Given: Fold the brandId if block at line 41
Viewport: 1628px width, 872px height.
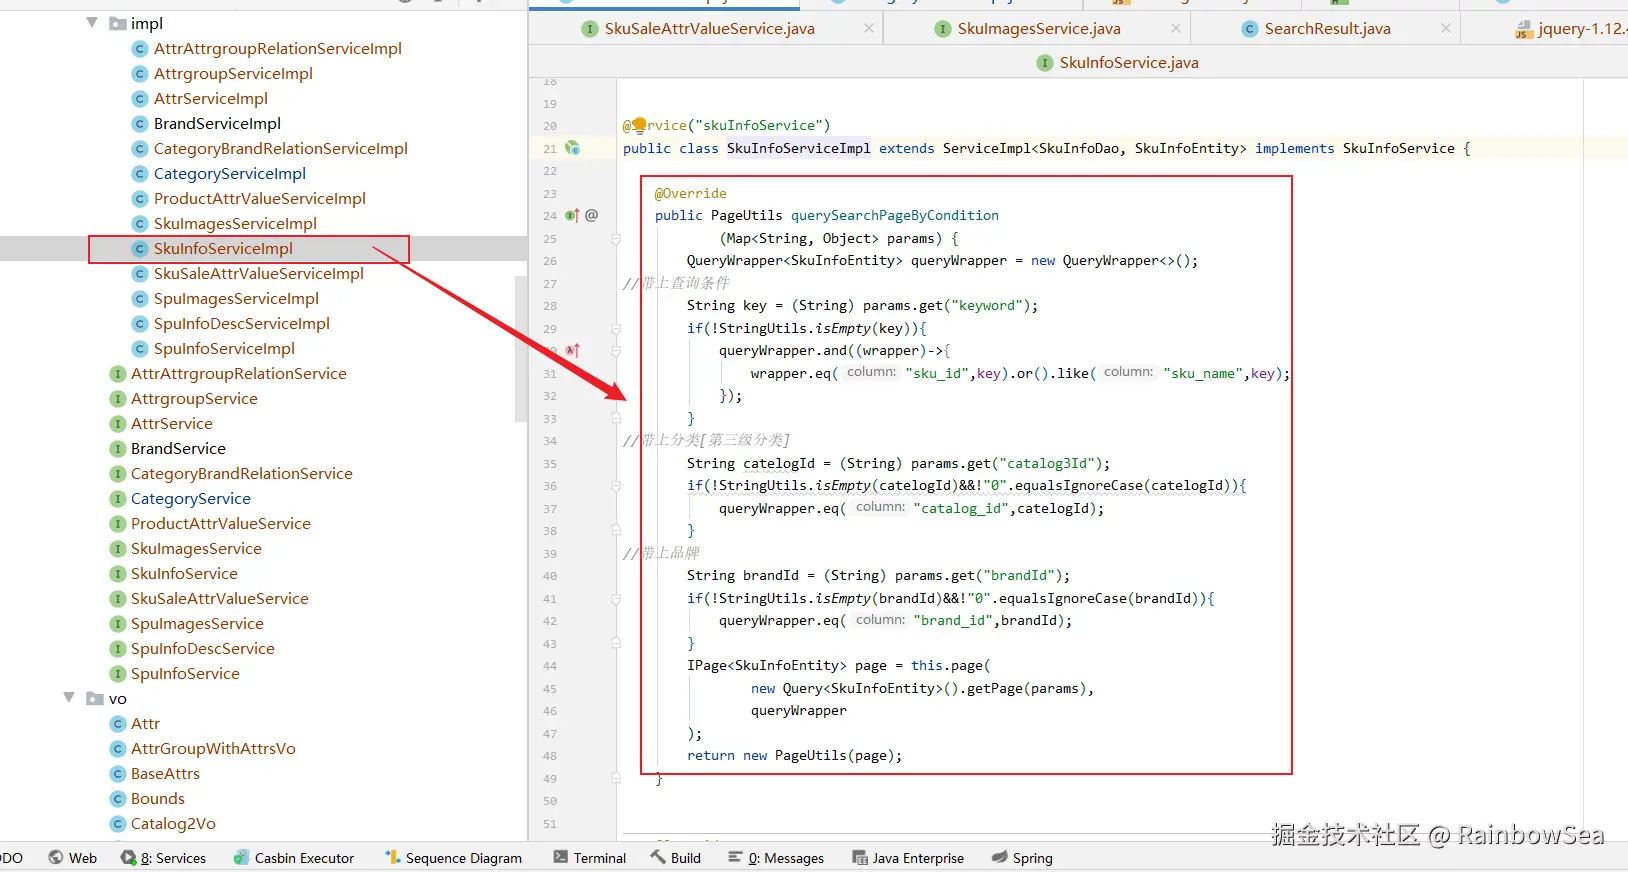Looking at the screenshot, I should click(616, 598).
